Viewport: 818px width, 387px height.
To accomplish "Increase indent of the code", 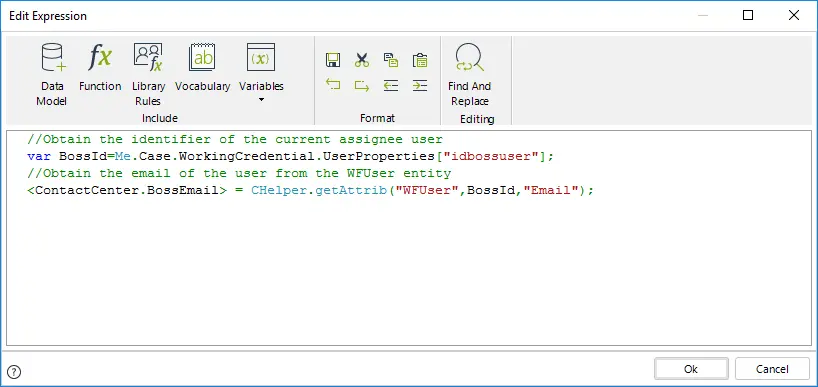I will click(x=420, y=85).
